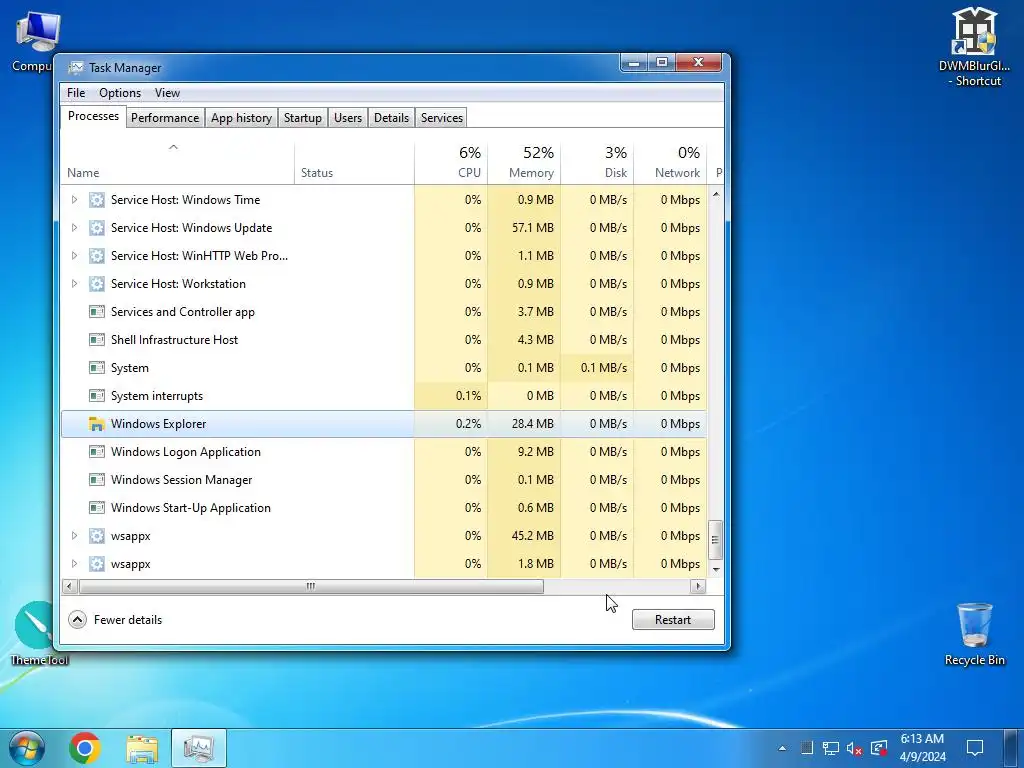Click the System interrupts process icon

97,396
